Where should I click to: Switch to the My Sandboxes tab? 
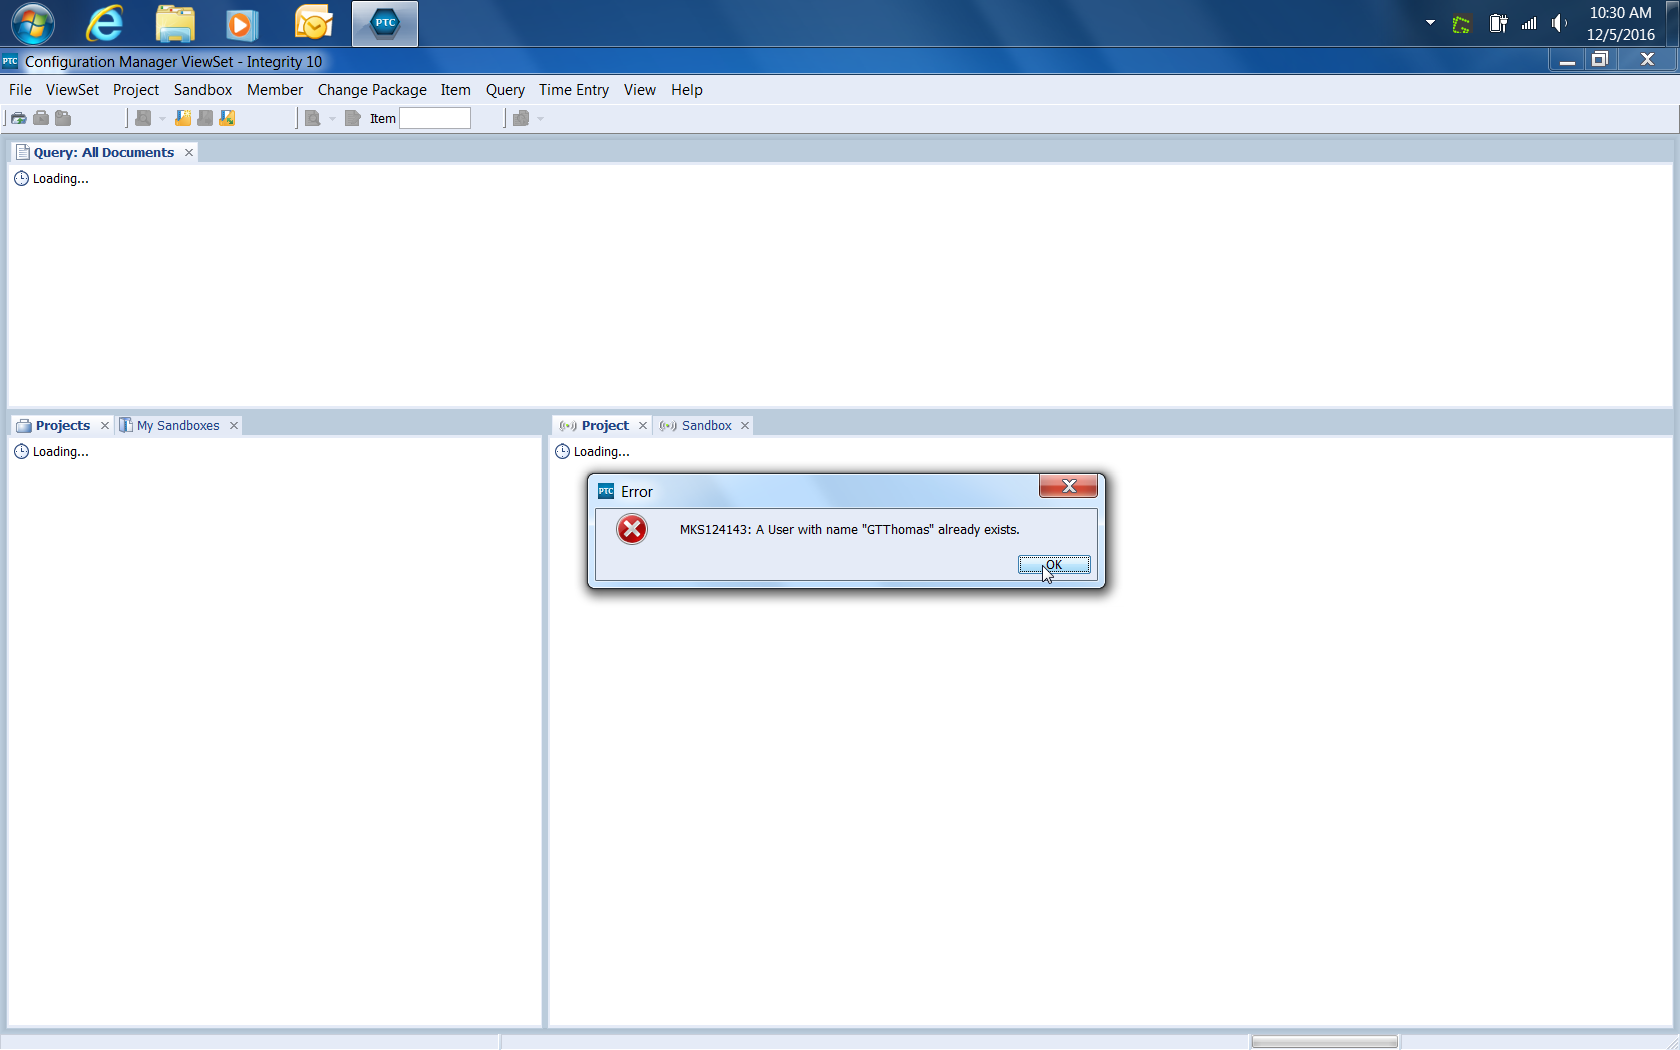click(x=177, y=425)
